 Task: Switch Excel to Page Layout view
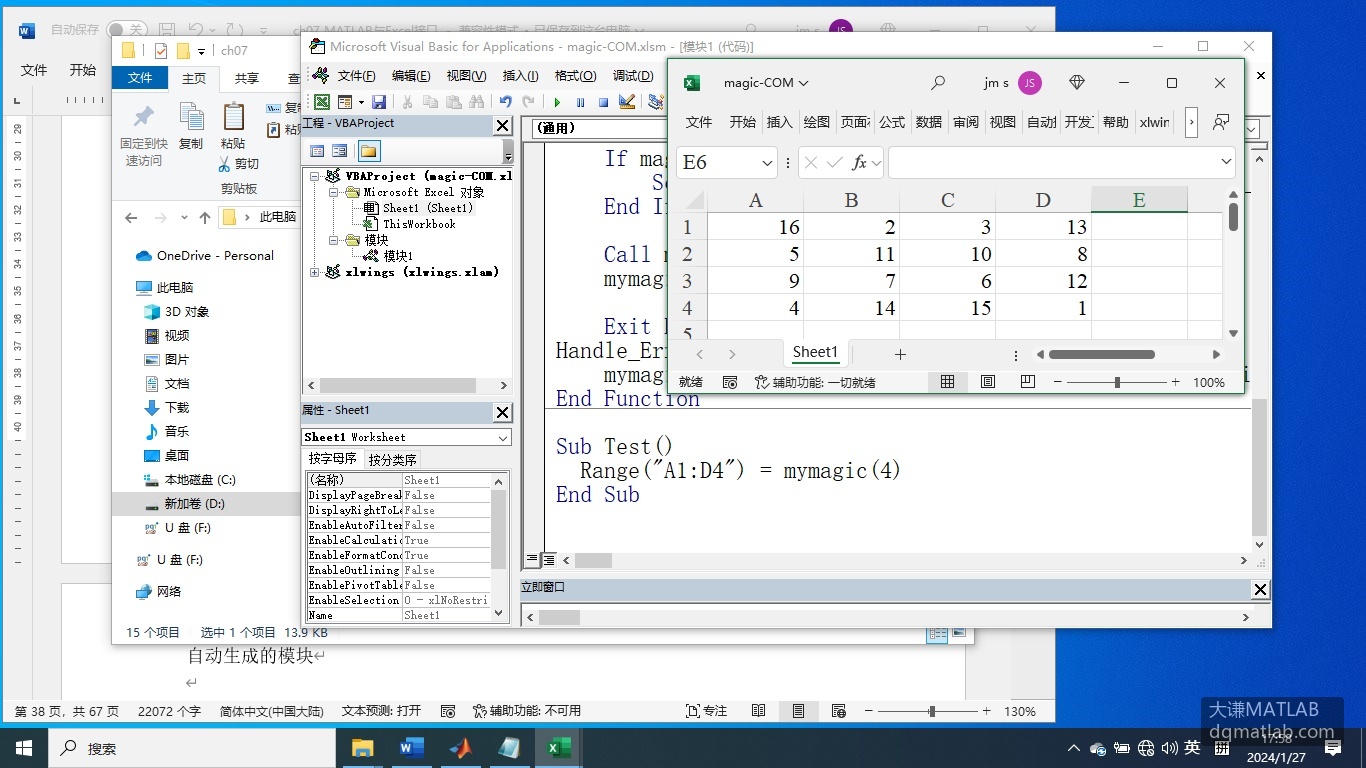[988, 382]
